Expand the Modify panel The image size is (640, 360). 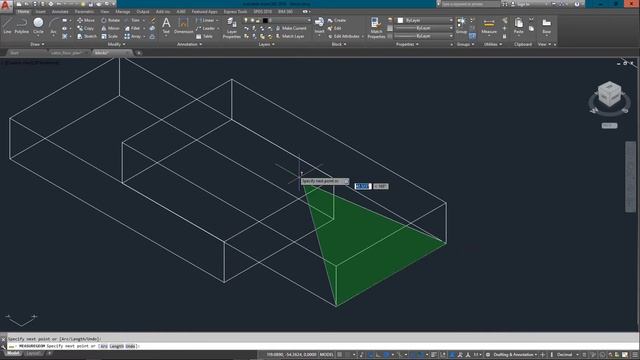click(x=116, y=44)
